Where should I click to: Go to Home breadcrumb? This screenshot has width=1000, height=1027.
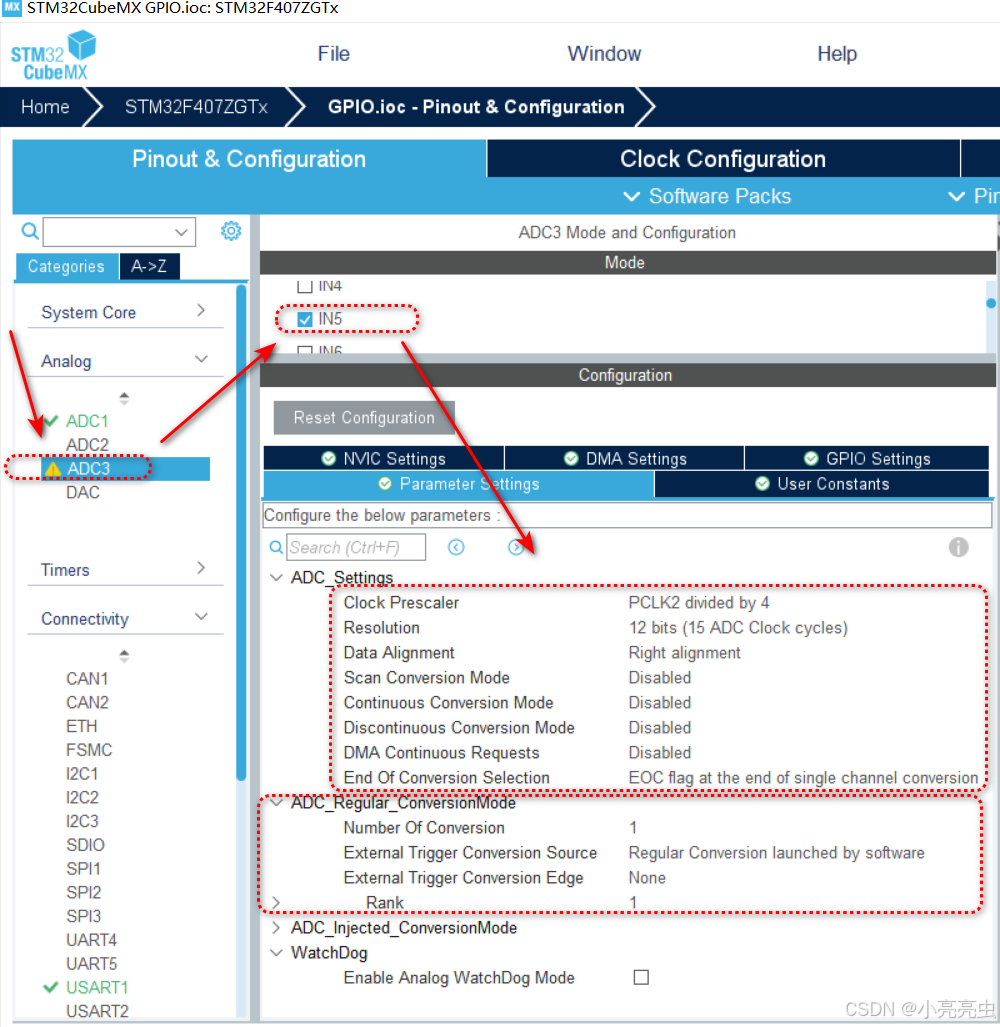coord(45,107)
